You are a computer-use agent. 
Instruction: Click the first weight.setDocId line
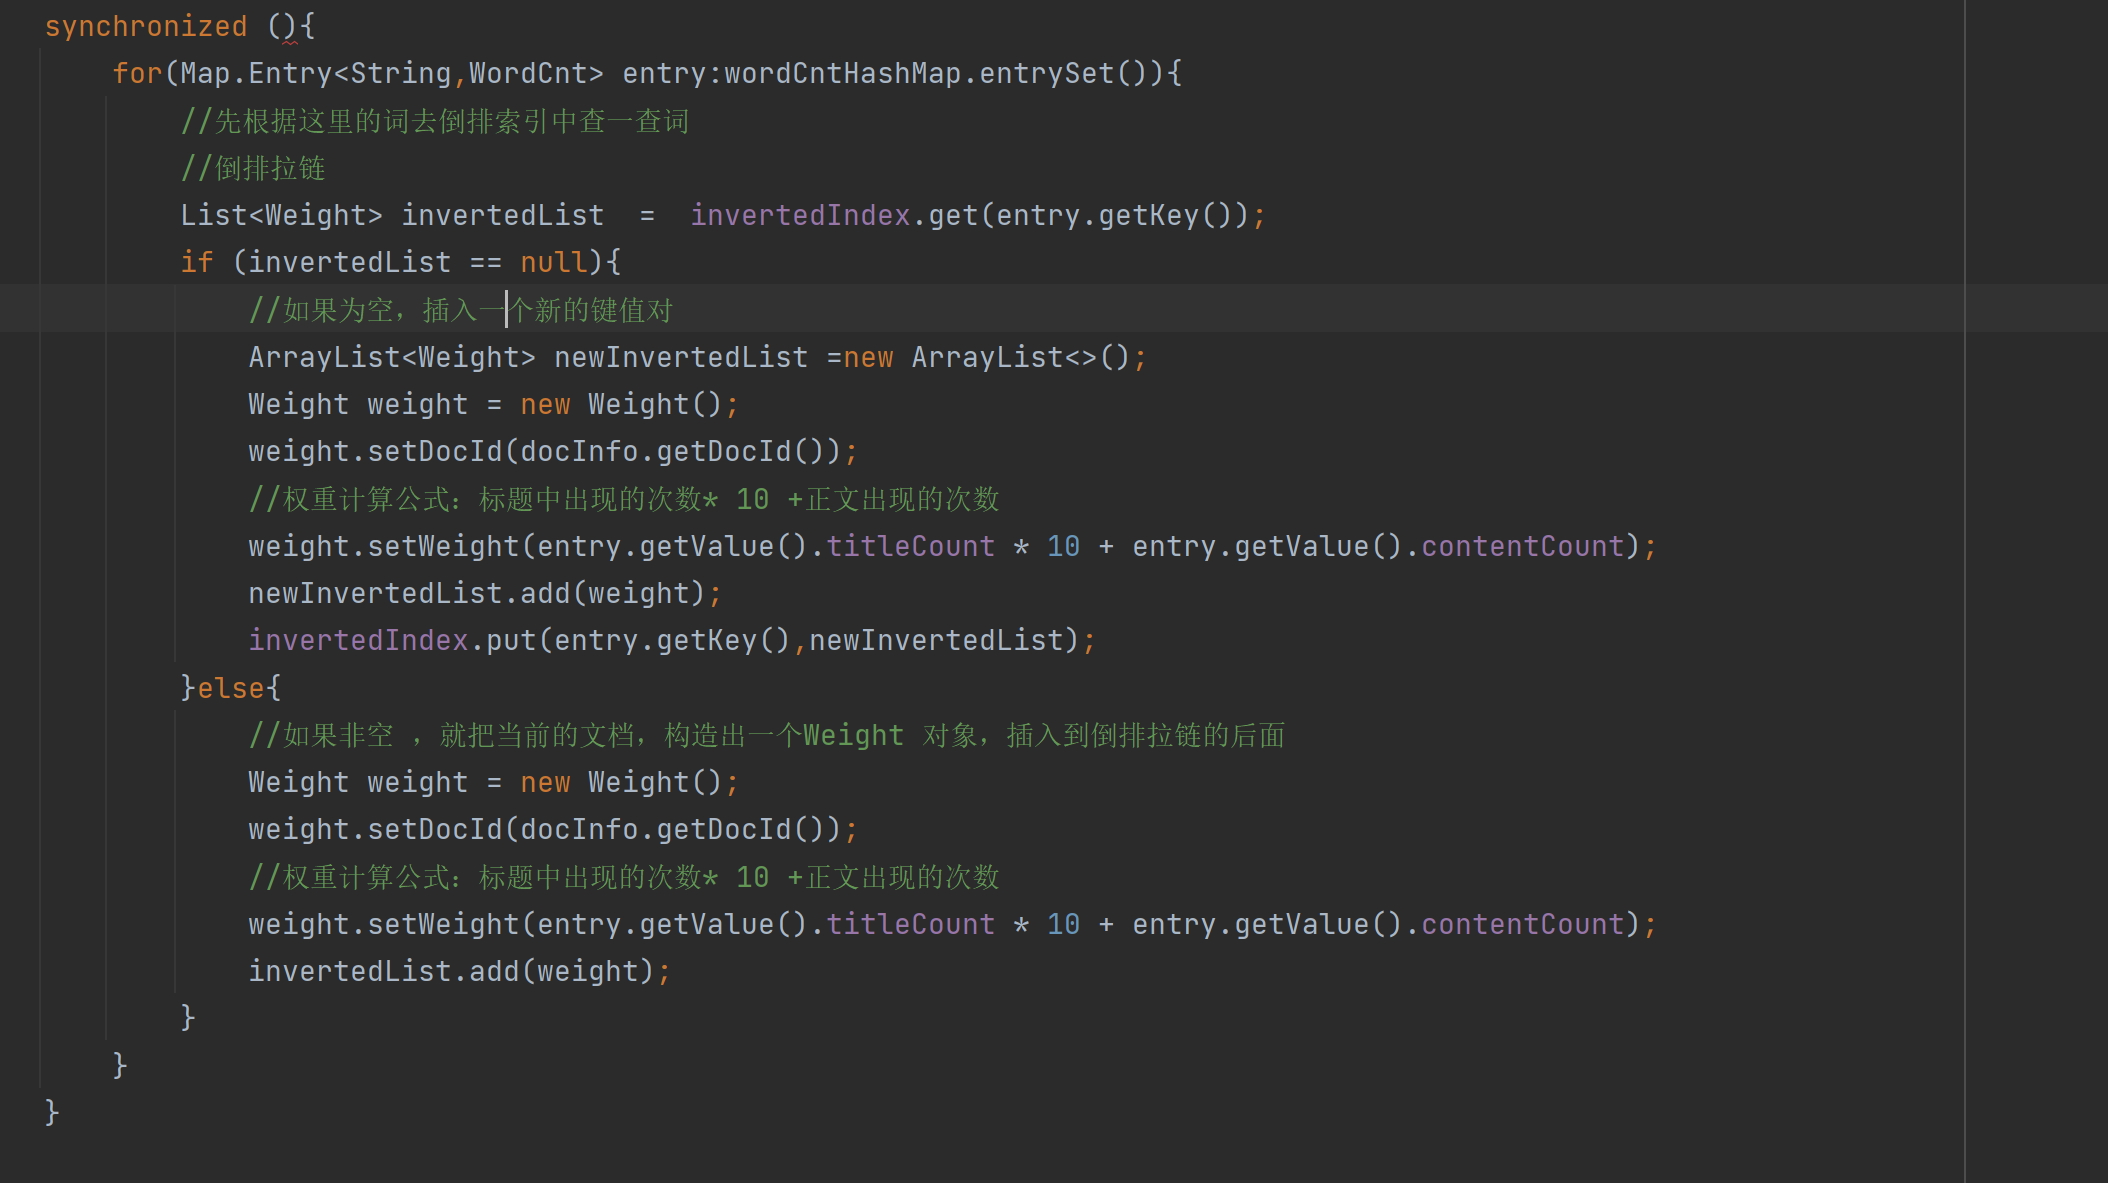pyautogui.click(x=553, y=451)
